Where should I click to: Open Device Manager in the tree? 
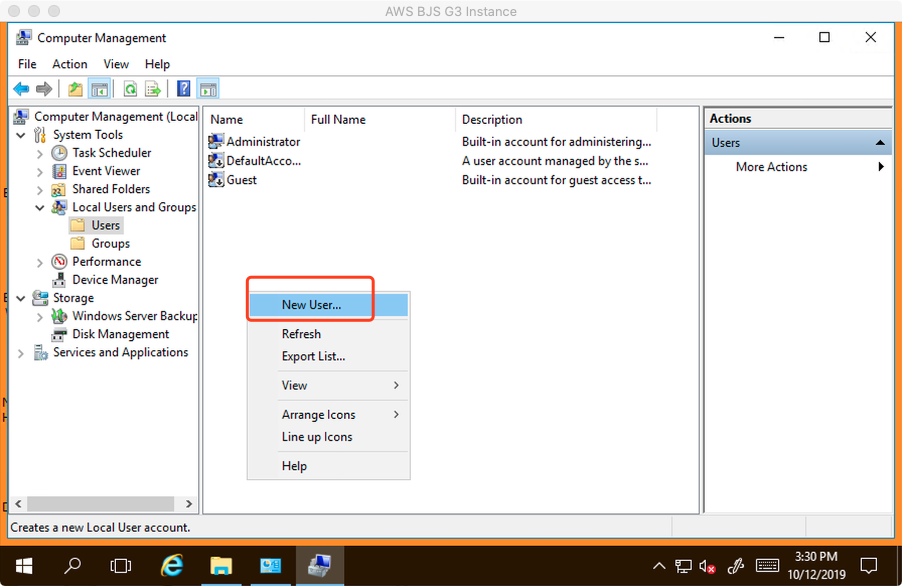pyautogui.click(x=115, y=280)
